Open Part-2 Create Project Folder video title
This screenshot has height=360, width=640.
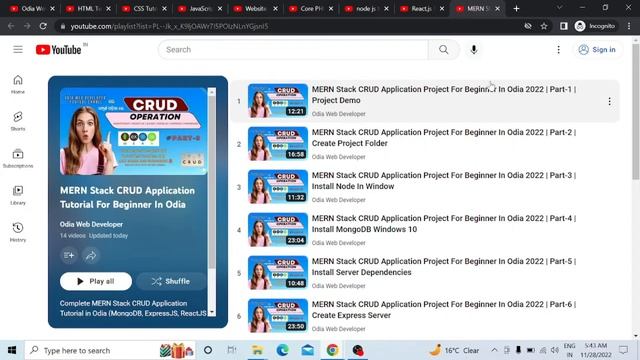tap(443, 138)
